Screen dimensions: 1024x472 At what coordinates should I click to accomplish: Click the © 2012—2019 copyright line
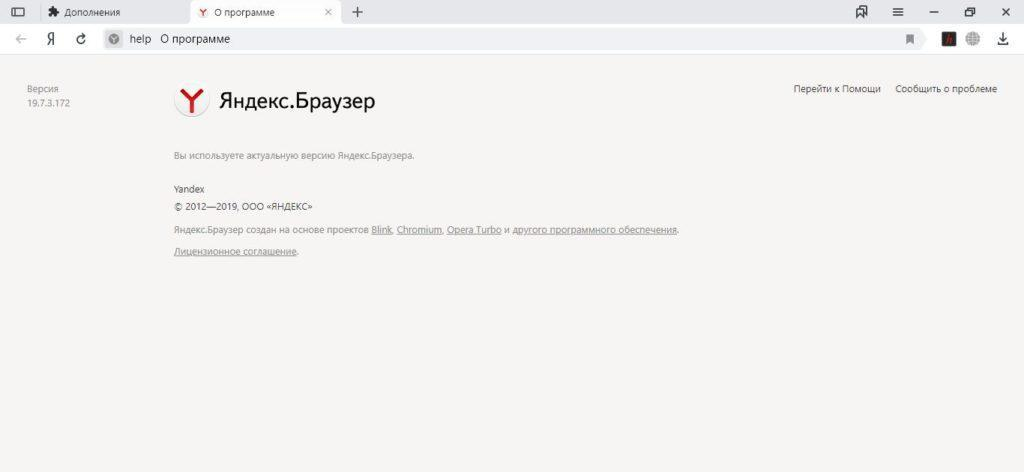coord(243,206)
